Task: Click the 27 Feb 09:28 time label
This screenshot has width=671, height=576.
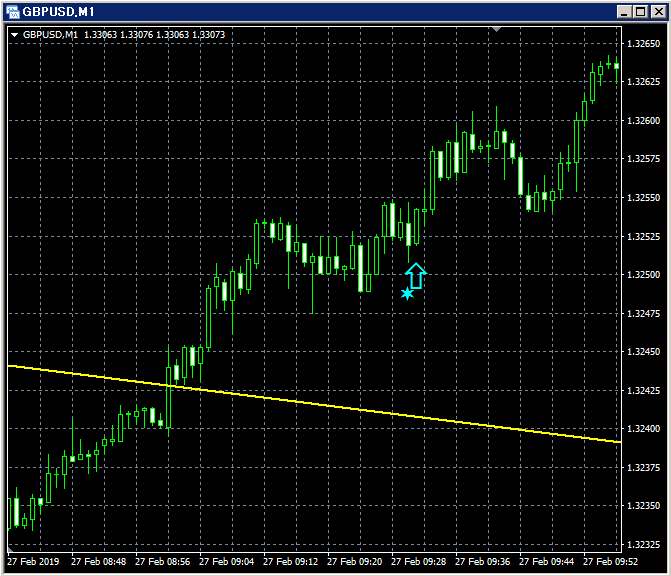Action: coord(419,561)
